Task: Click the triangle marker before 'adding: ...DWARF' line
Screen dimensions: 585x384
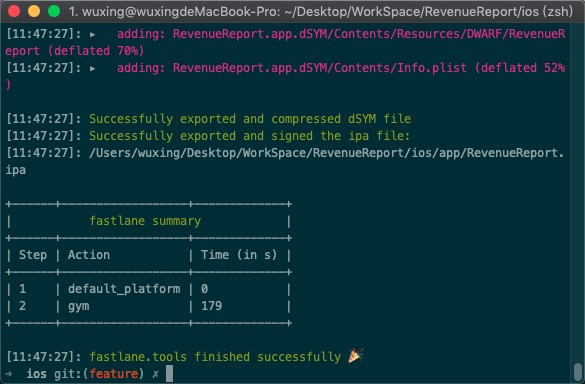Action: [x=93, y=35]
